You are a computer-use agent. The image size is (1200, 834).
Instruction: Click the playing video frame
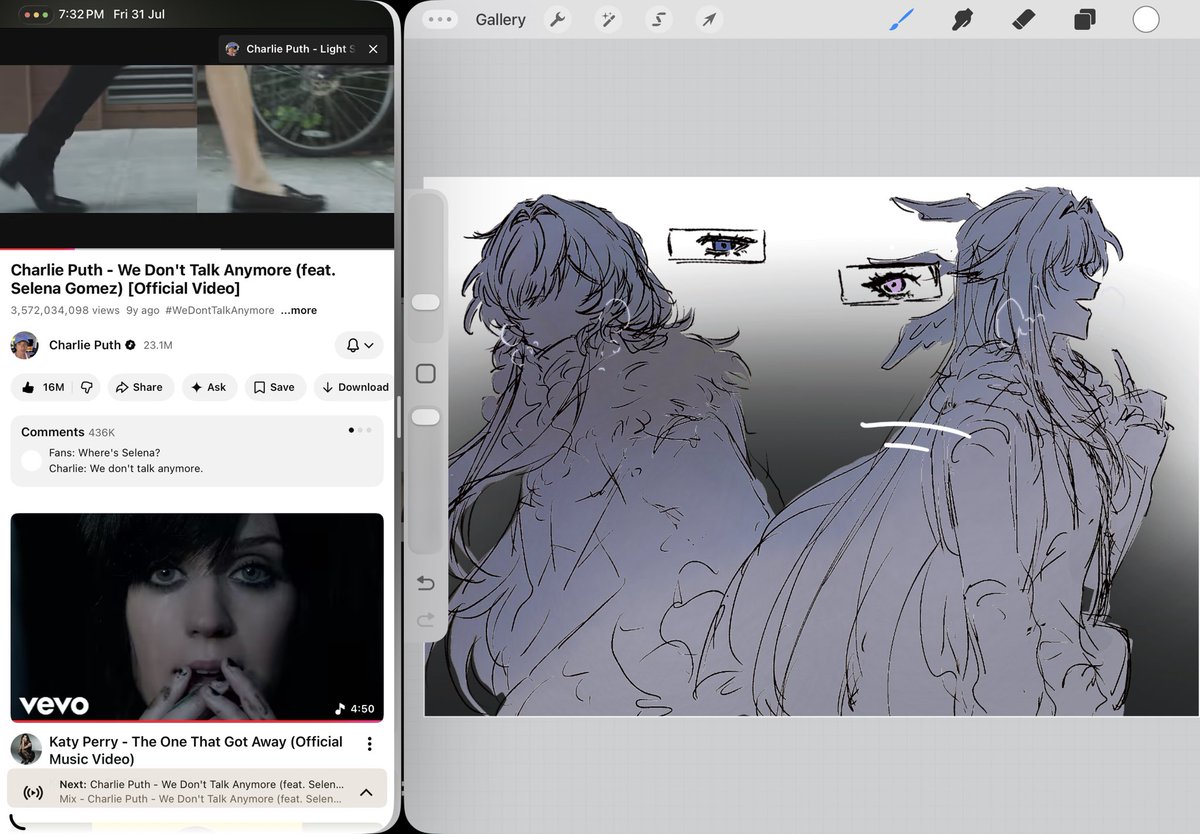coord(197,138)
